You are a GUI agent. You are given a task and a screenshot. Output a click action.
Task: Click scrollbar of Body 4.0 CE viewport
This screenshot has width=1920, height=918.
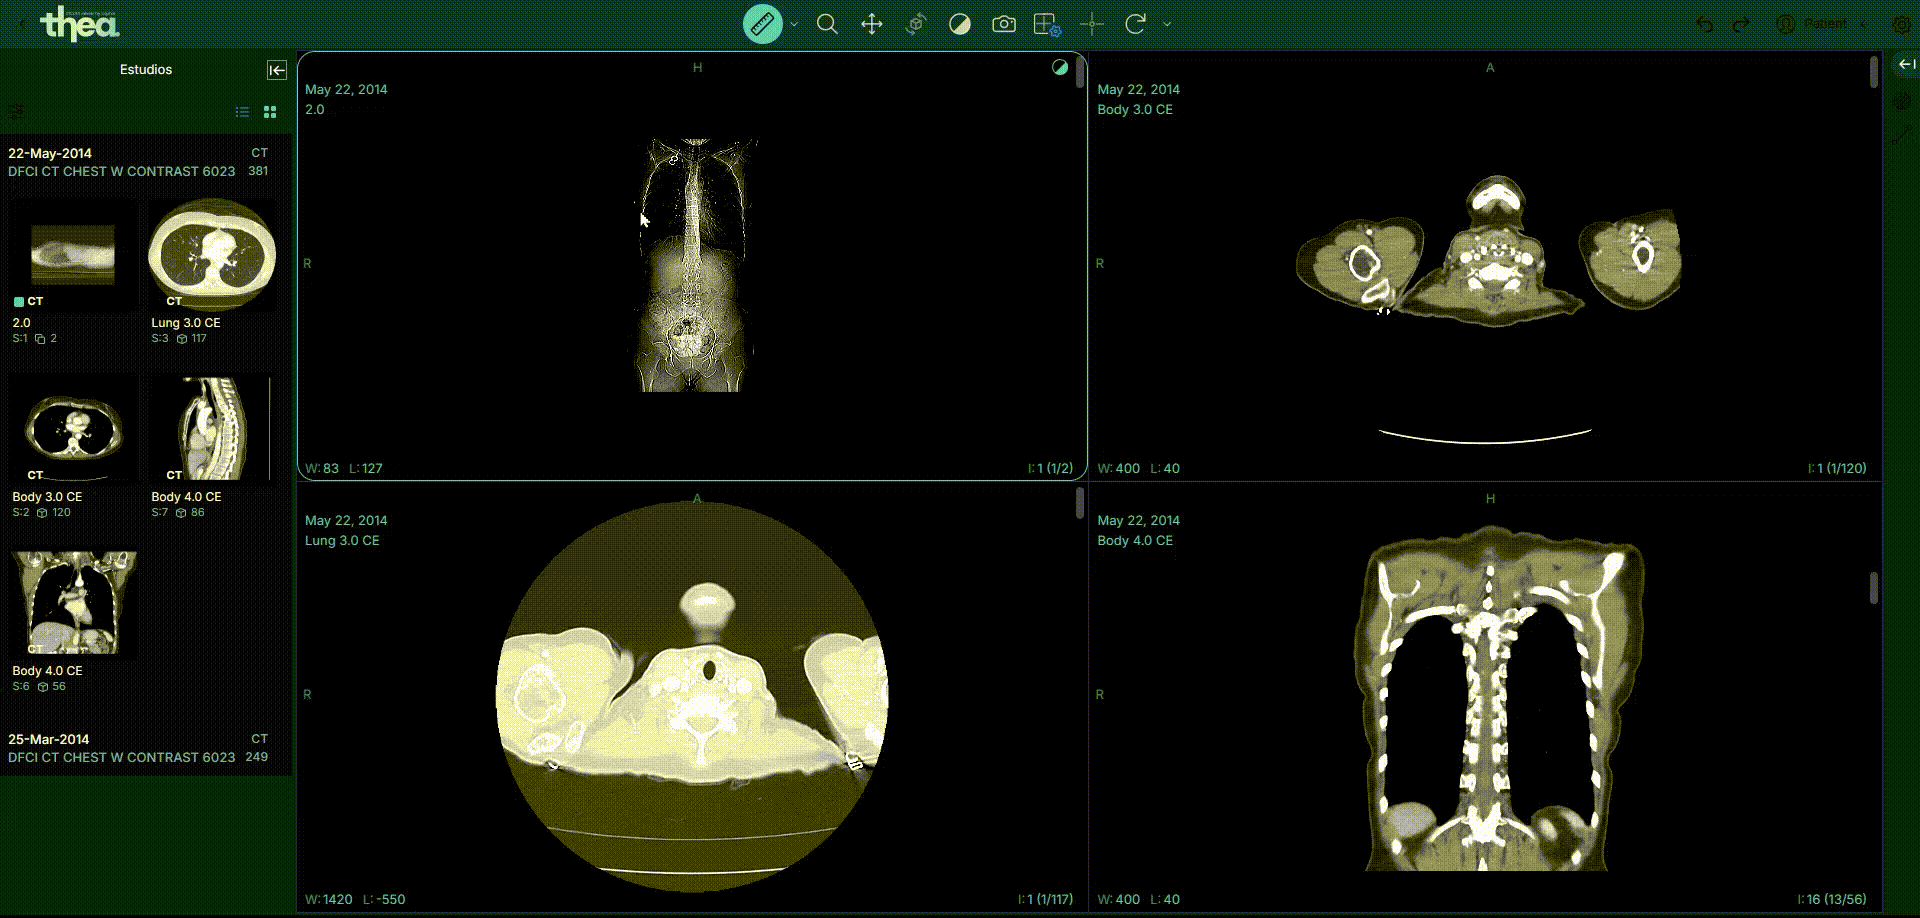1874,588
